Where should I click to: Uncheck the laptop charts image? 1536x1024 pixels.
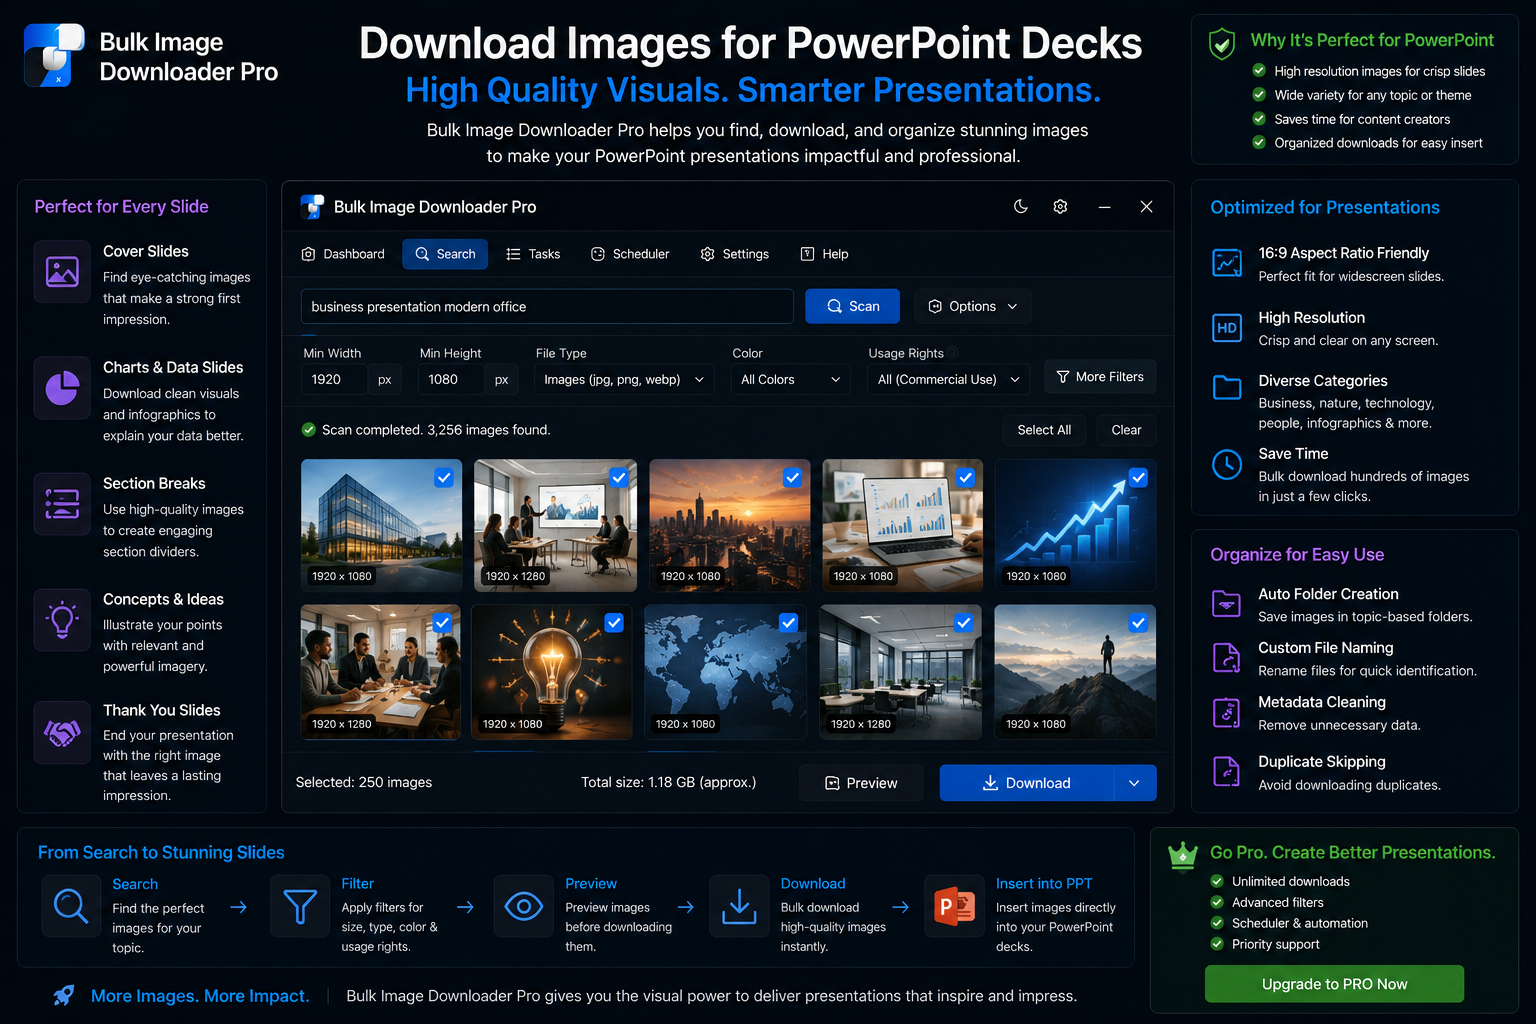click(965, 478)
